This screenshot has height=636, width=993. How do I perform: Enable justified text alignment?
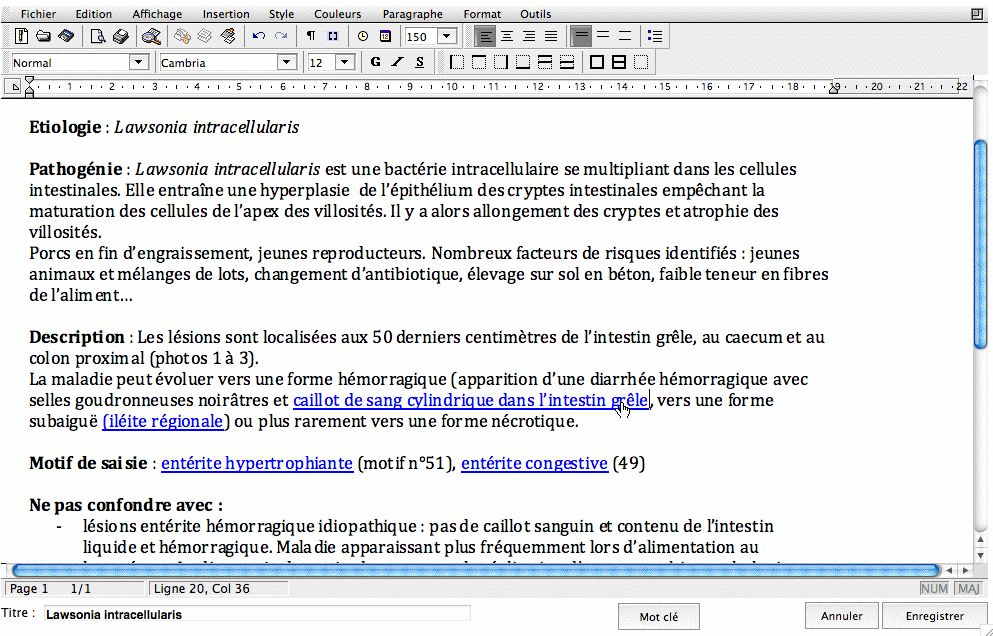tap(551, 37)
